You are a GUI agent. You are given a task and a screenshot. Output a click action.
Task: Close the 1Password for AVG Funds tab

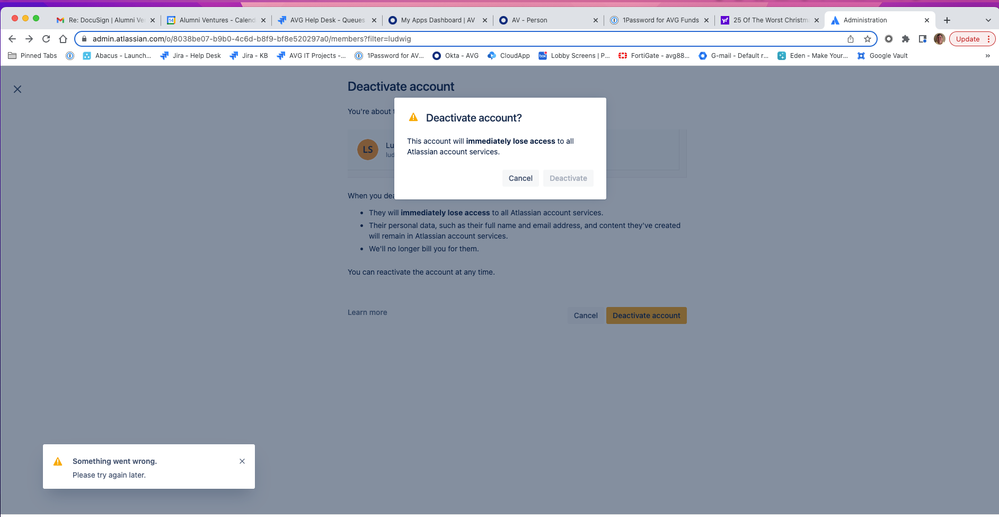pyautogui.click(x=707, y=20)
